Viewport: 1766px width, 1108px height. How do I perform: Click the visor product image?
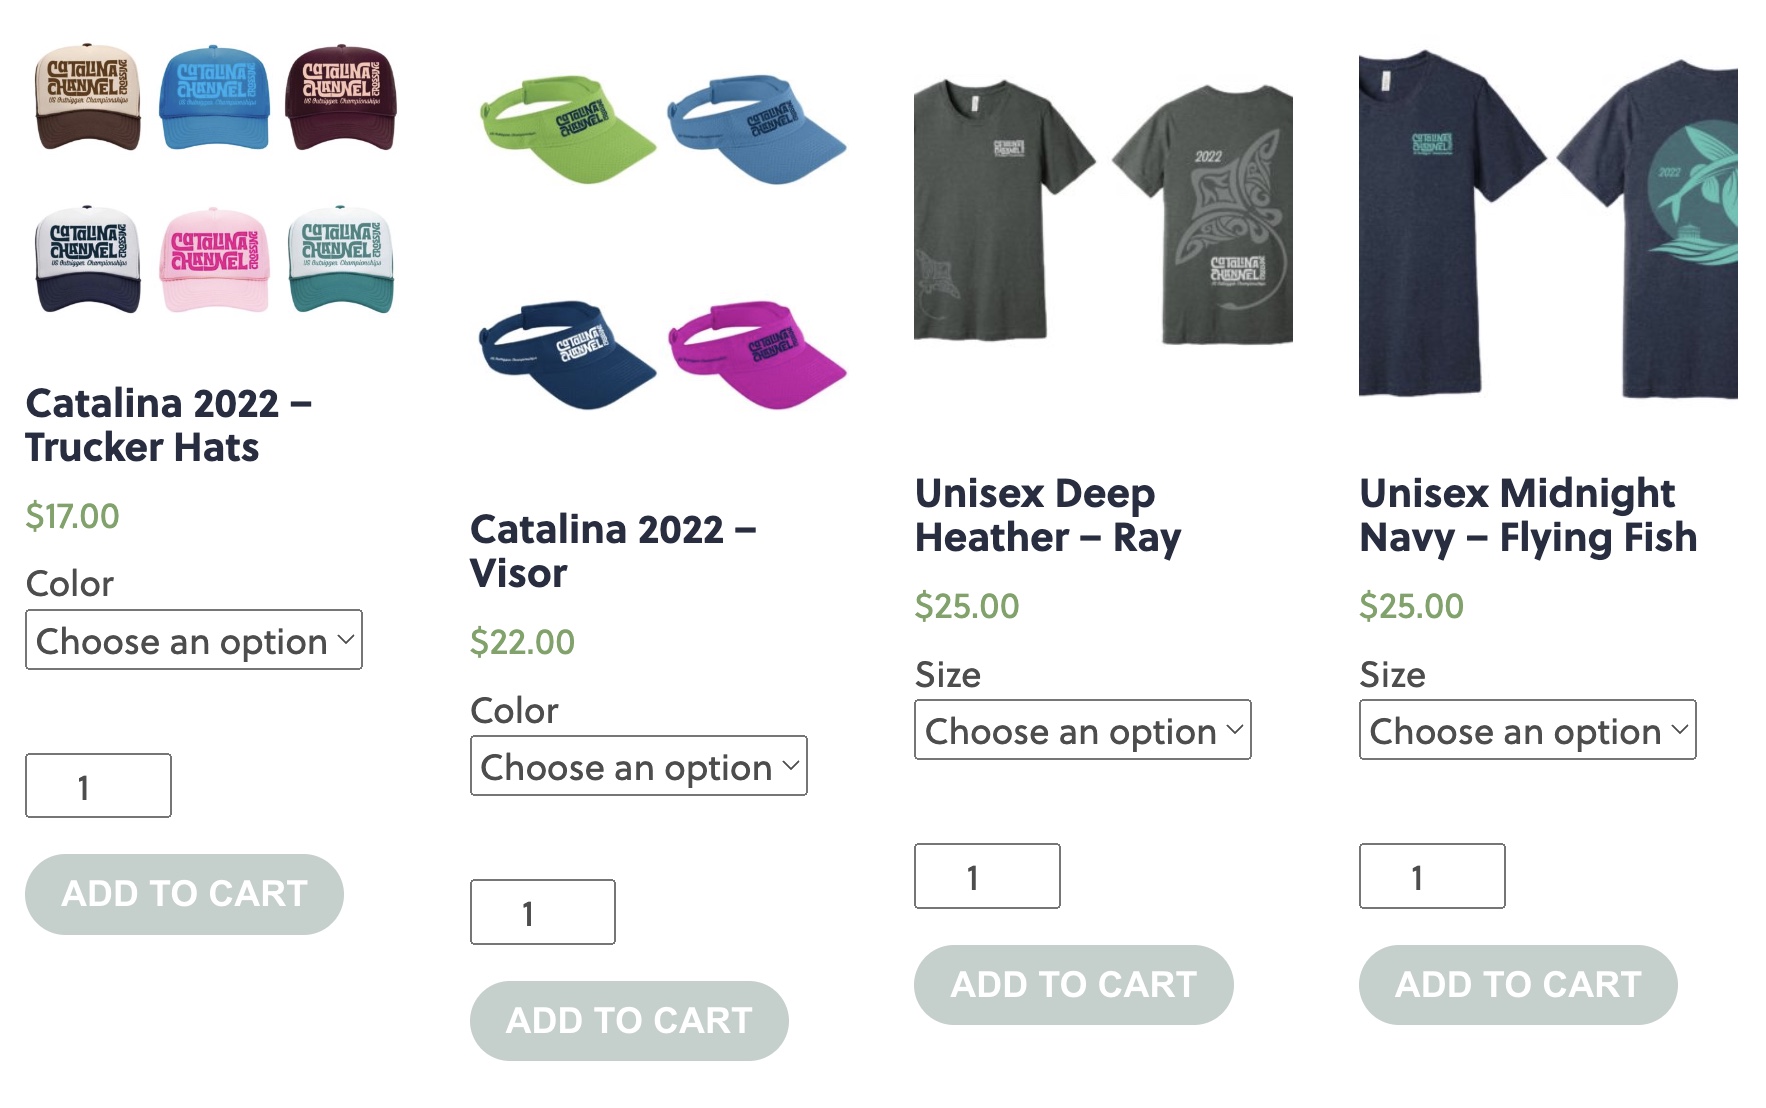[660, 230]
